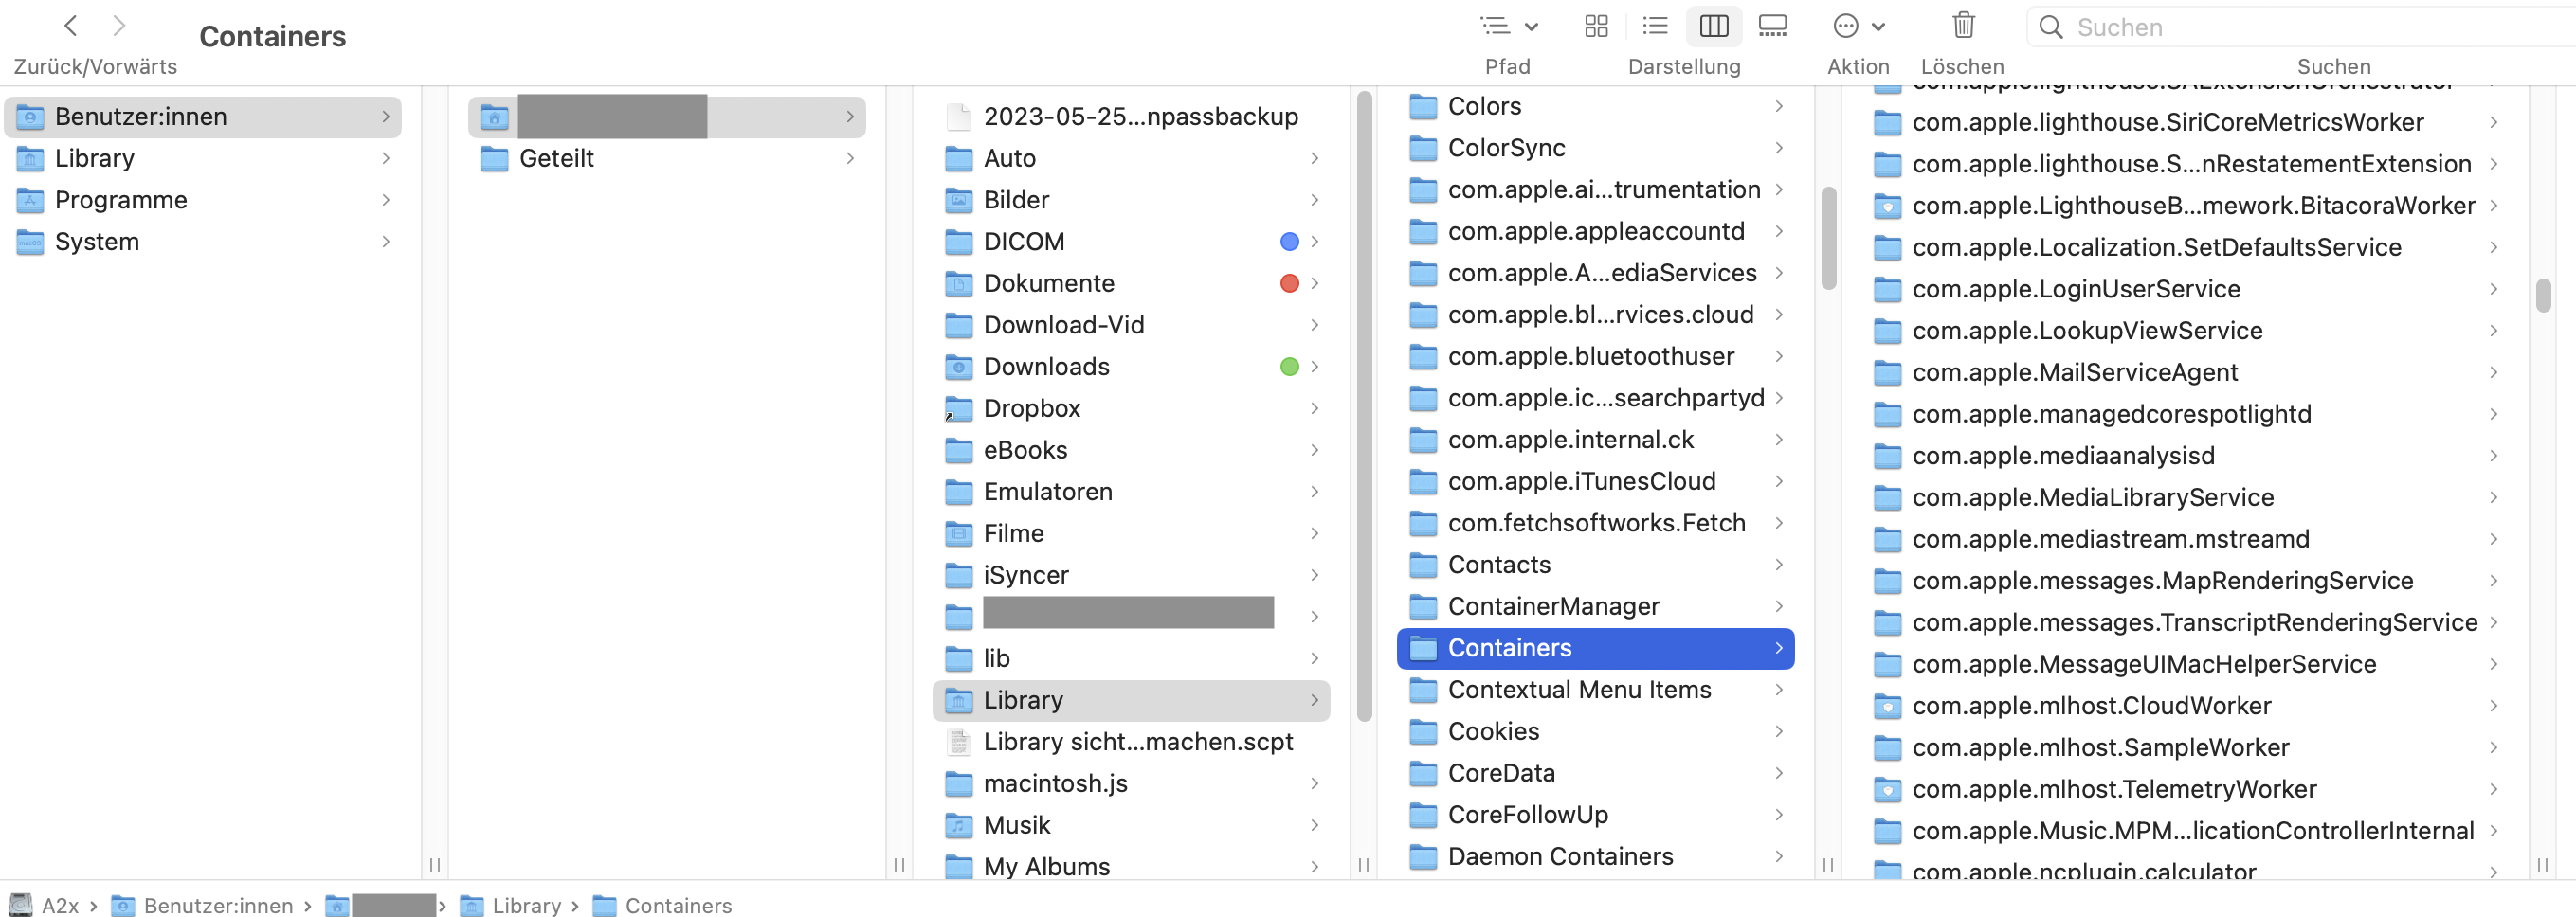
Task: Select the CoreFollowUp folder
Action: coord(1595,815)
